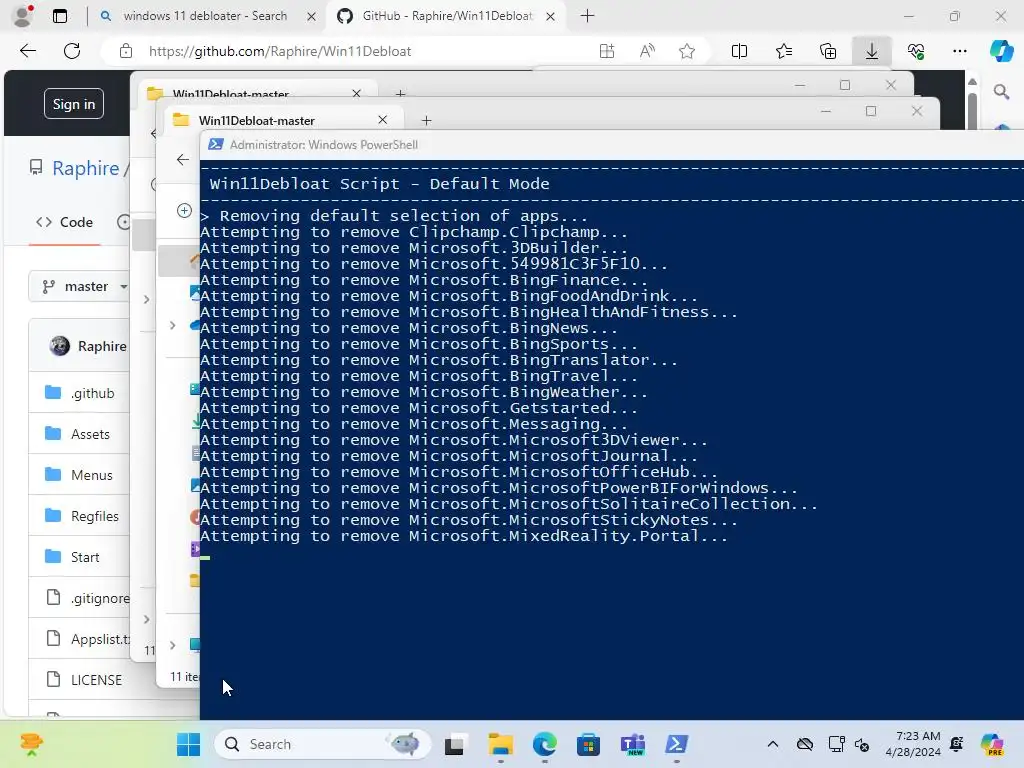The width and height of the screenshot is (1024, 768).
Task: Go back in front Explorer window
Action: tap(182, 159)
